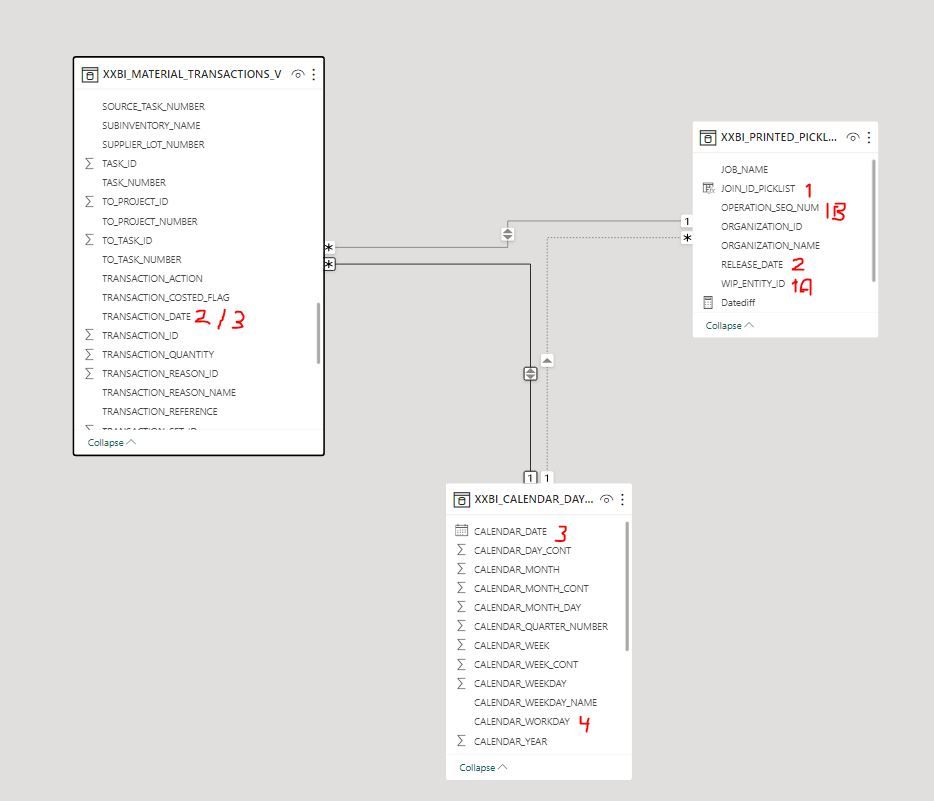Select cross-filter direction icon on the top relationship line
Viewport: 934px width, 801px height.
coord(508,234)
